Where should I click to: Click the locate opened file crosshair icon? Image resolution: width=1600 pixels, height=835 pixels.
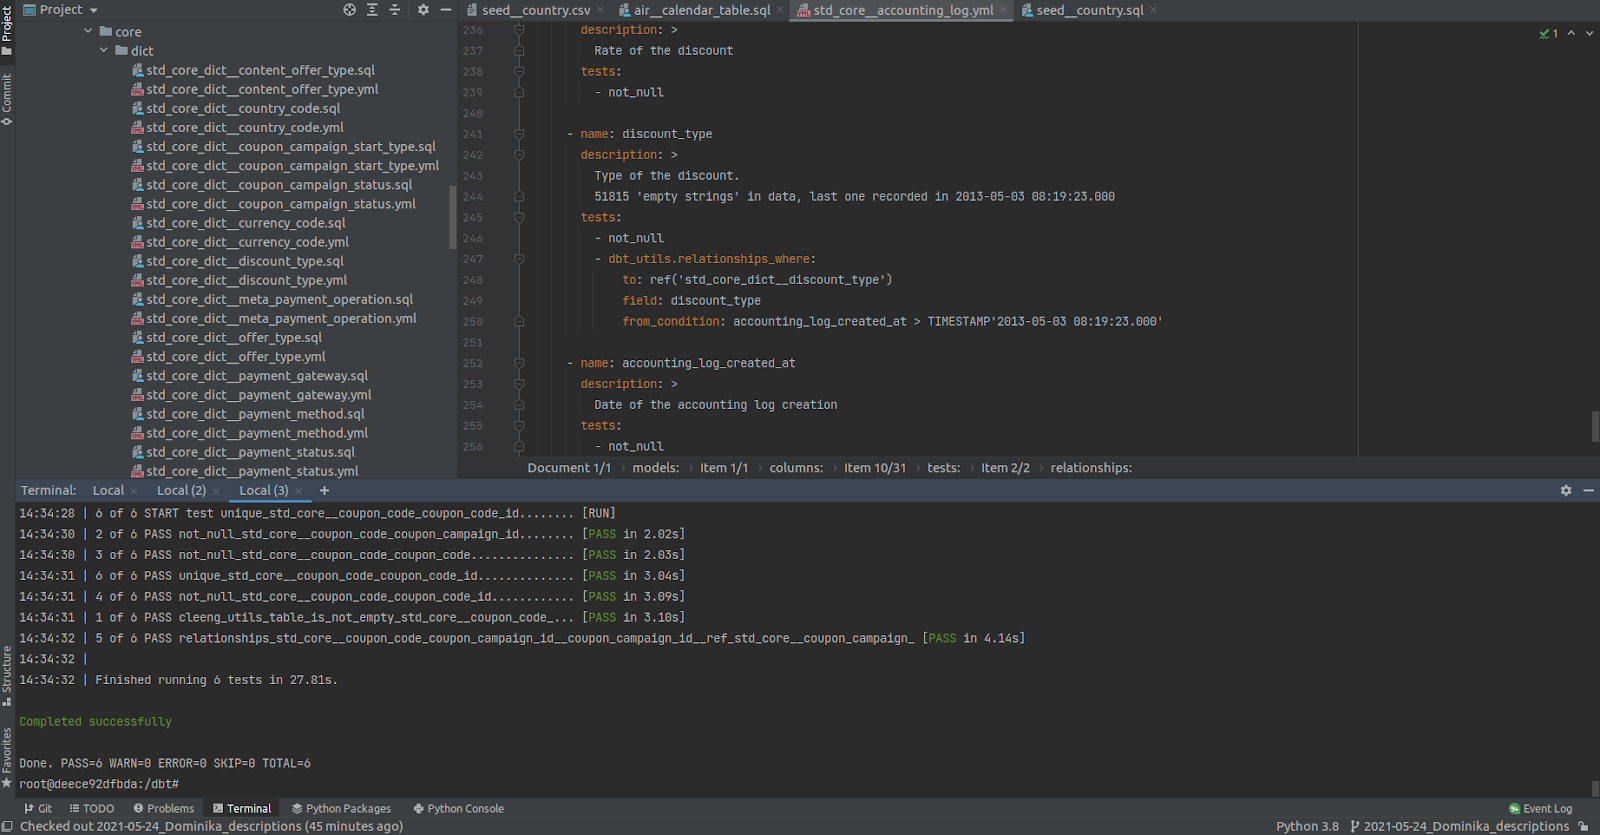point(349,10)
